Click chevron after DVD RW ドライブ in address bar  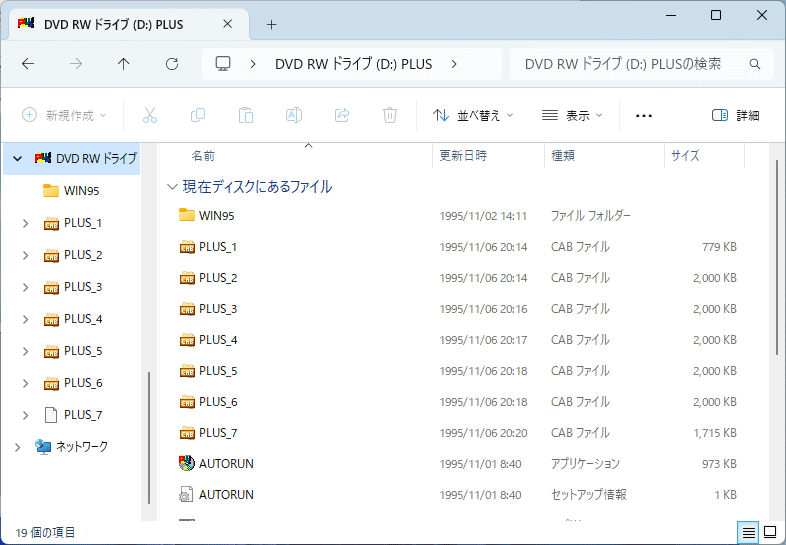pyautogui.click(x=454, y=64)
